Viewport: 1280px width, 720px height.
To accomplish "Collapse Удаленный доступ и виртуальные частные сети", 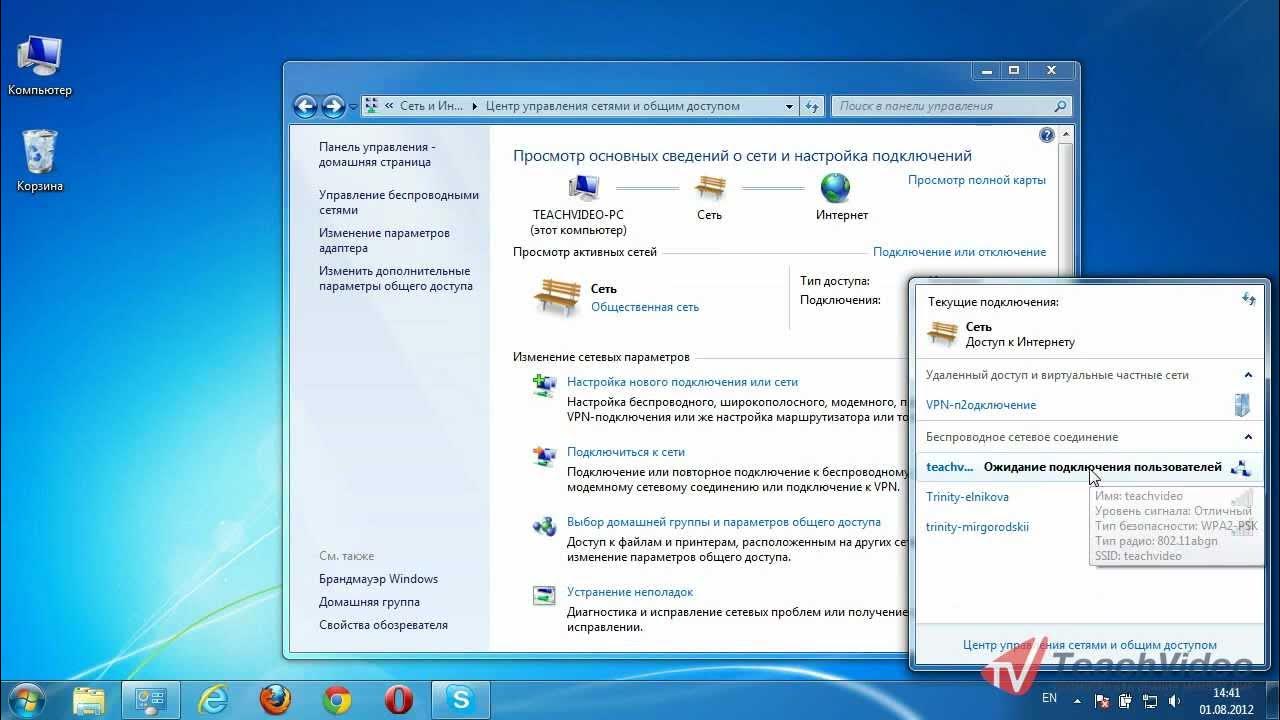I will pyautogui.click(x=1248, y=375).
